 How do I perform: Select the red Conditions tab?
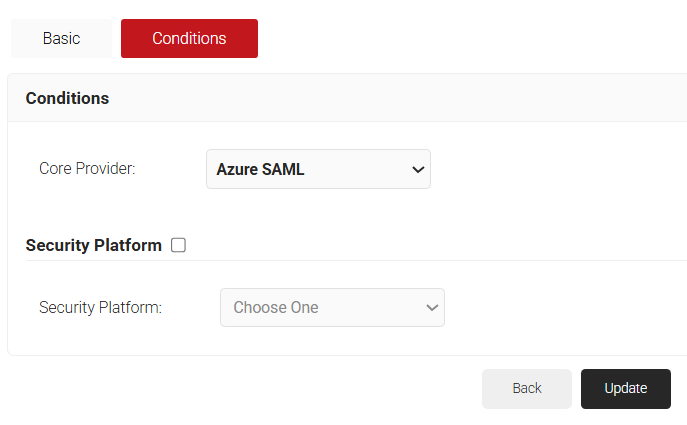(189, 39)
